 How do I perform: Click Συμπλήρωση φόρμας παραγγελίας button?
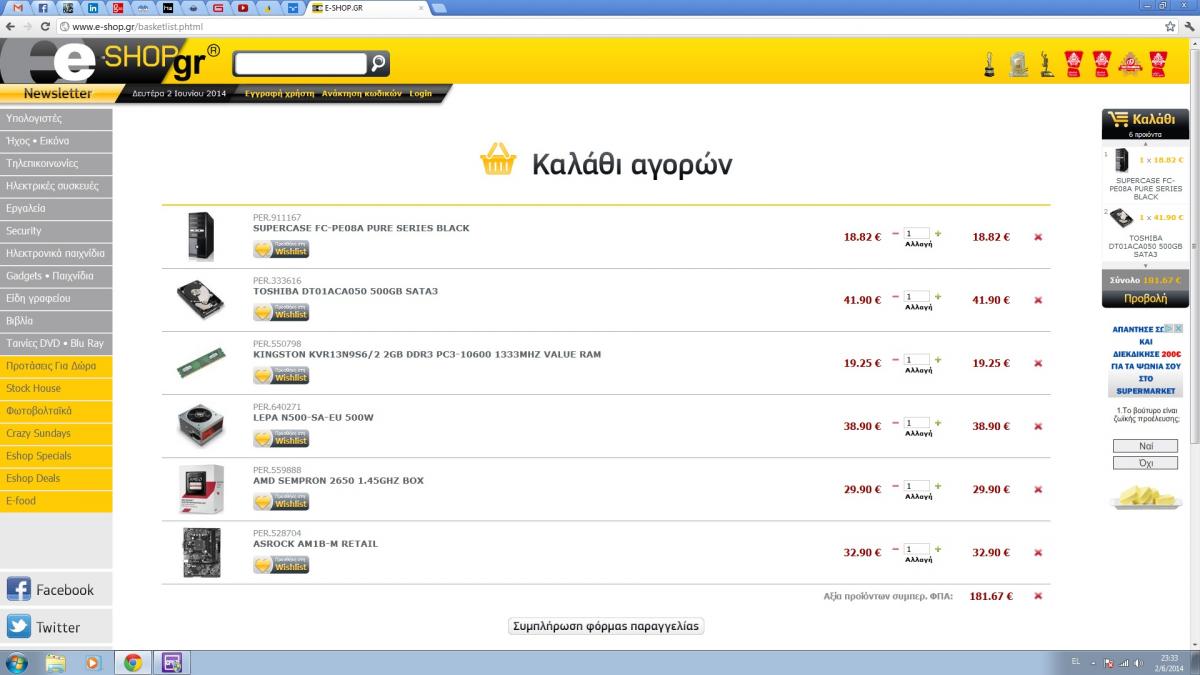[606, 626]
